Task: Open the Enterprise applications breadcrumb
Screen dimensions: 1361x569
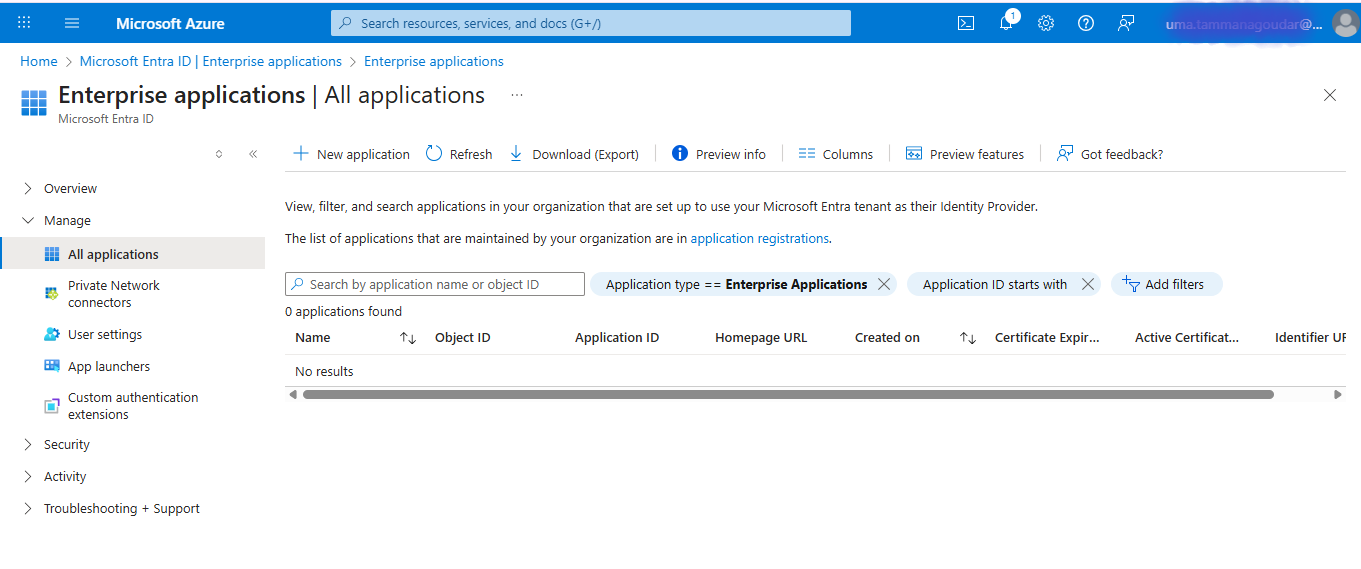Action: (x=434, y=61)
